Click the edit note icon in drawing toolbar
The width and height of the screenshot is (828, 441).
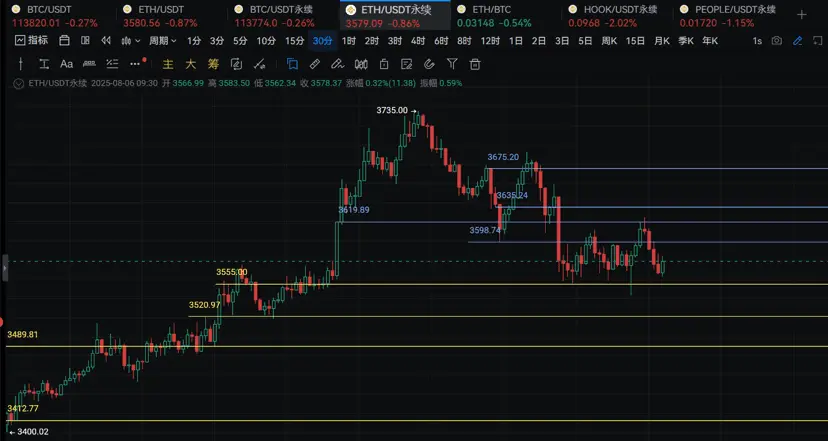407,64
